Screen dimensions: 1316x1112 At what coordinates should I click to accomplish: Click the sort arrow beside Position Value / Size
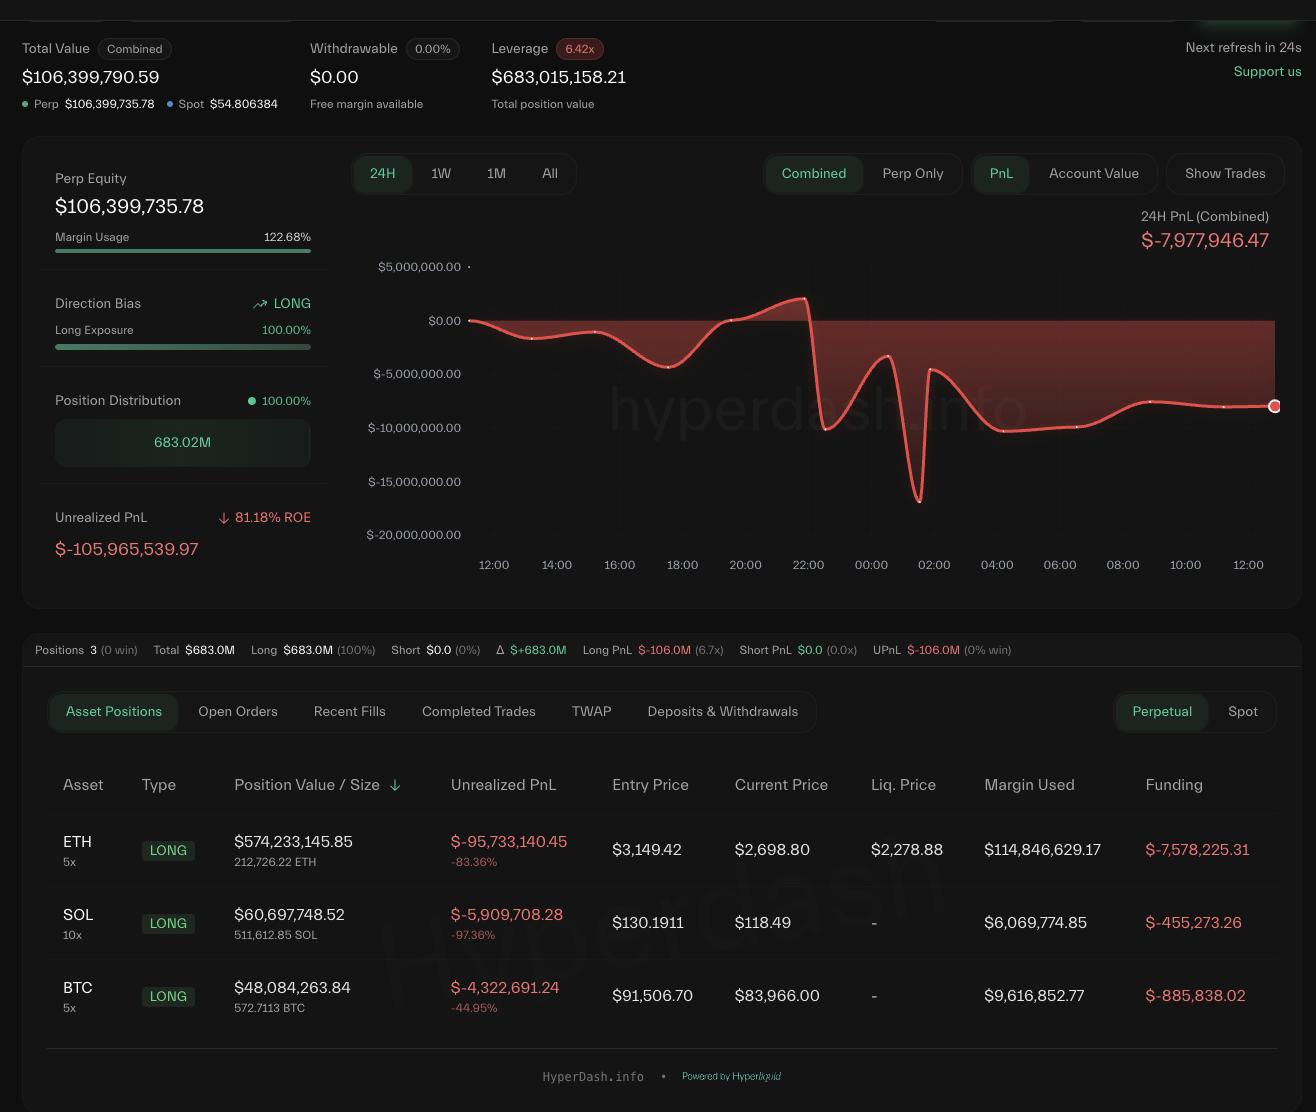395,785
